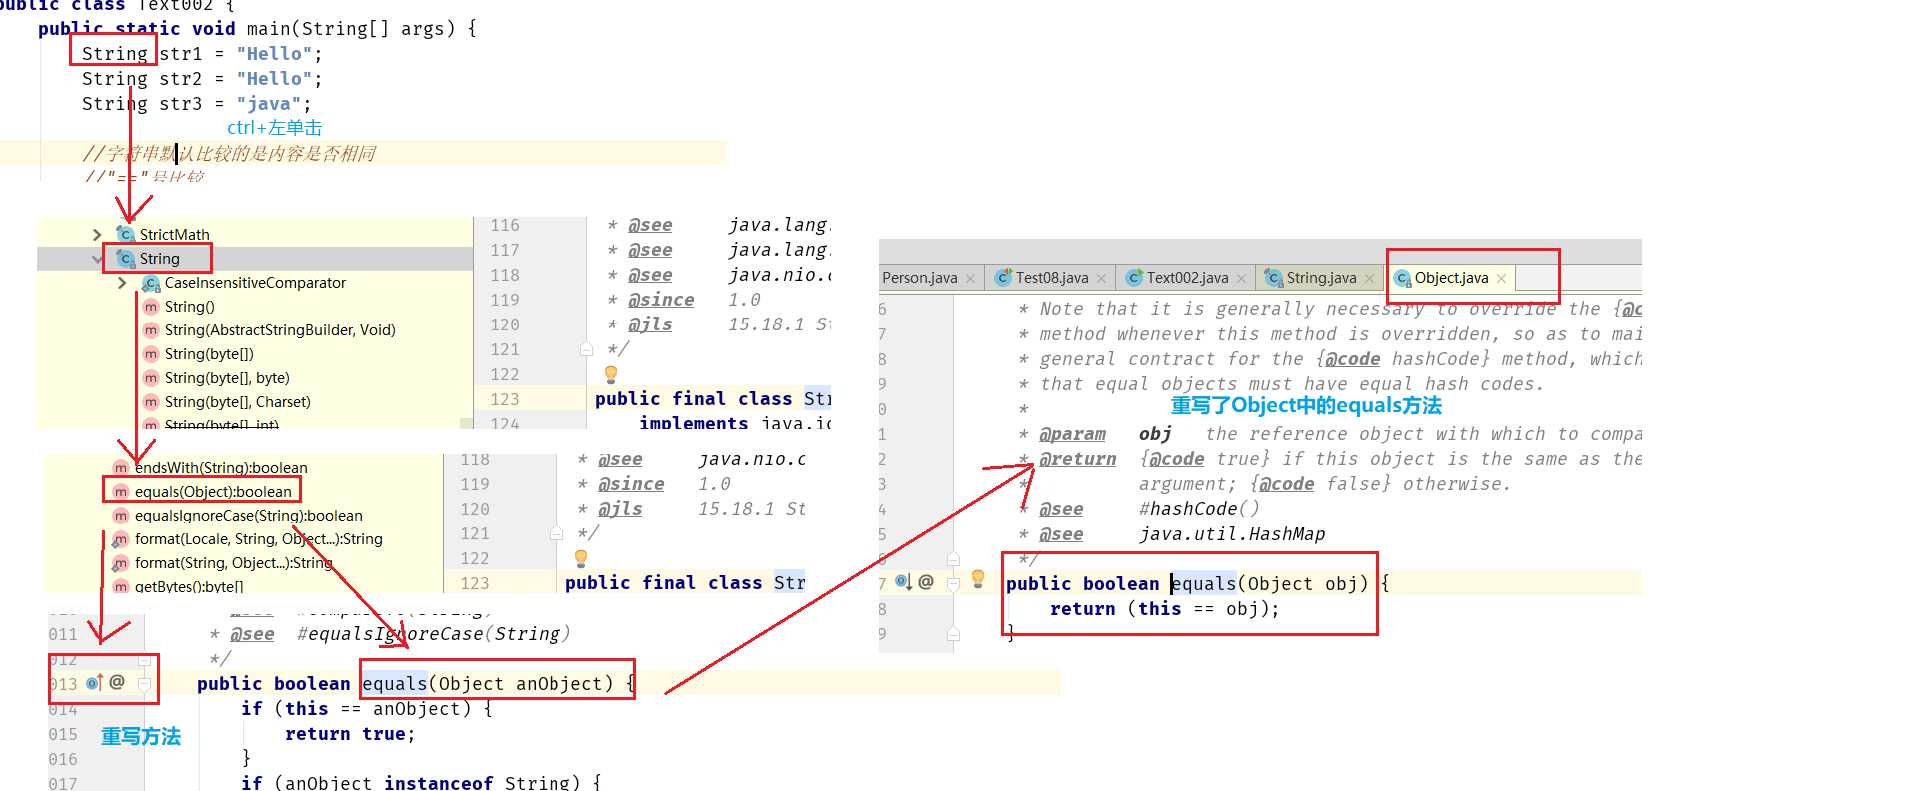
Task: Switch to the String.java tab
Action: pyautogui.click(x=1320, y=278)
